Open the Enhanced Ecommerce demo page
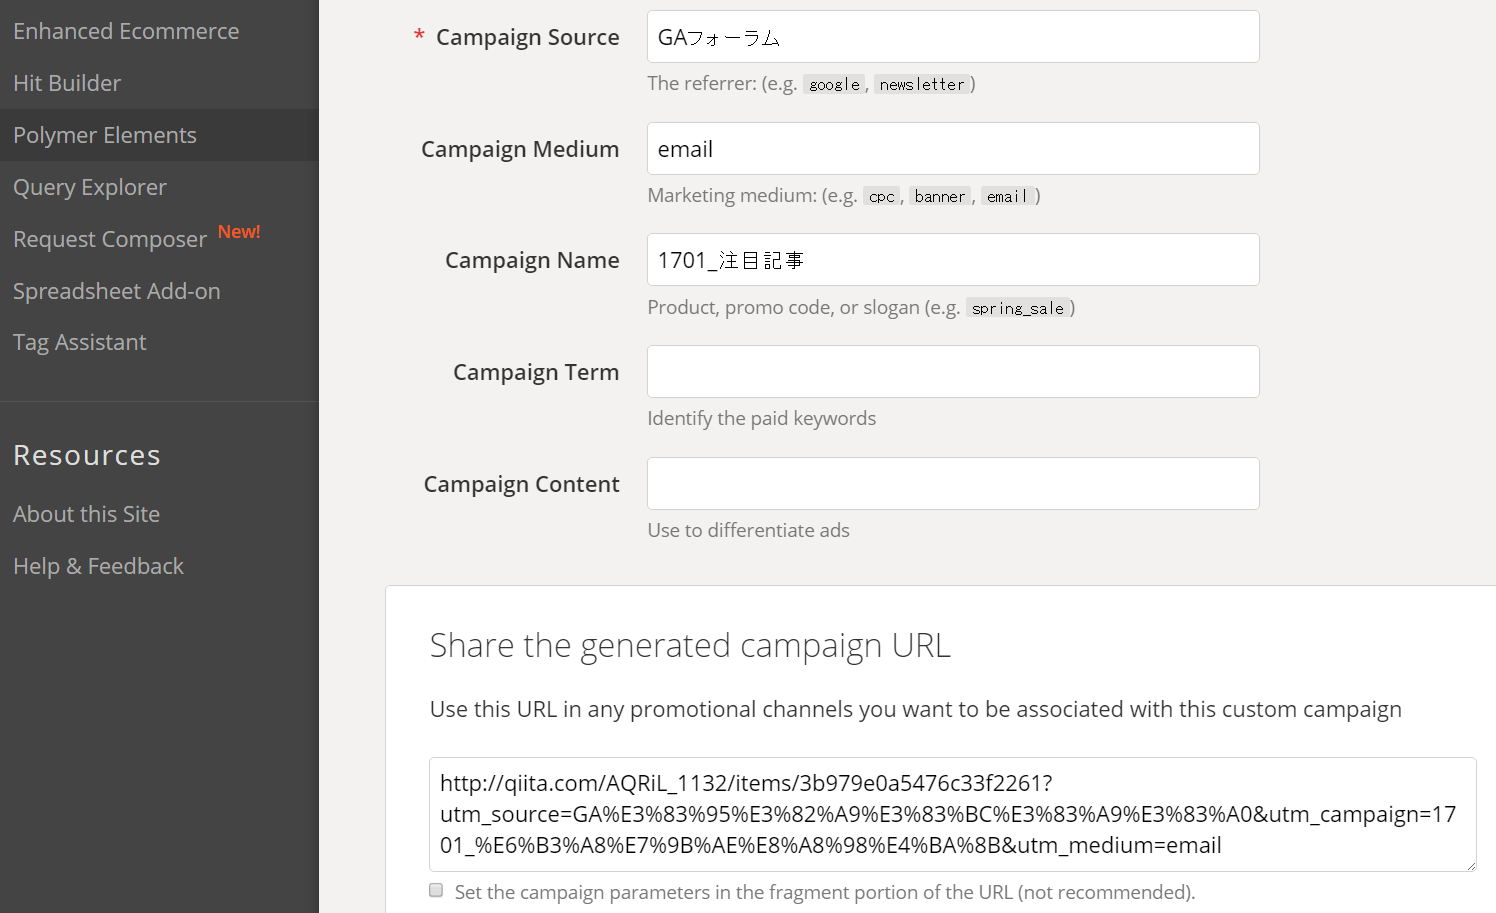This screenshot has height=913, width=1496. (x=126, y=31)
